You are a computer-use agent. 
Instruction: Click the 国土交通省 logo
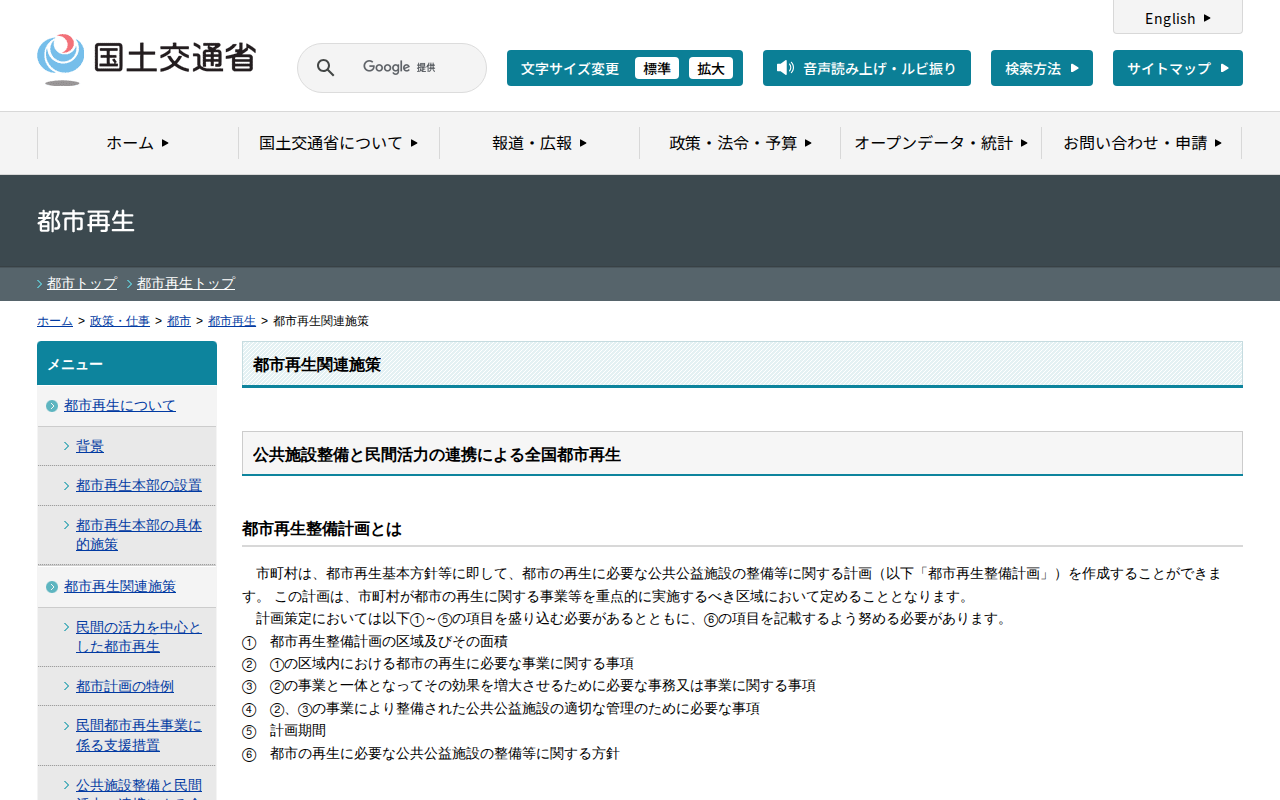146,59
